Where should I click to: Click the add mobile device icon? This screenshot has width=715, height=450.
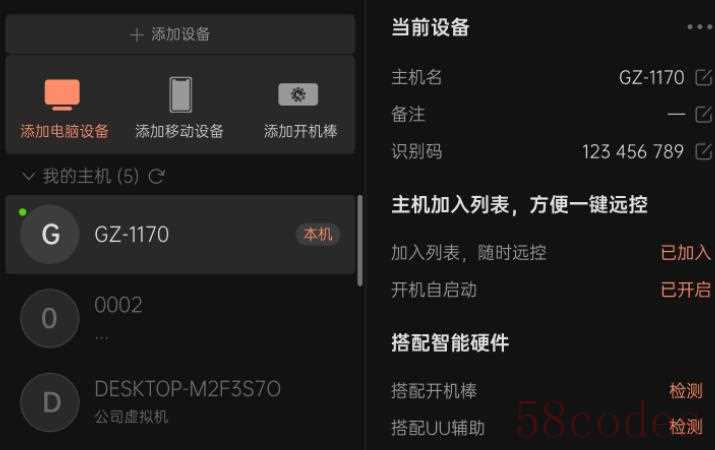click(181, 94)
